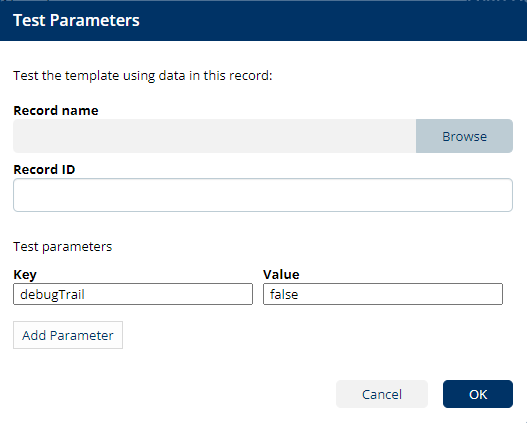
Task: Click the 'Test the template' instruction text
Action: [x=143, y=76]
